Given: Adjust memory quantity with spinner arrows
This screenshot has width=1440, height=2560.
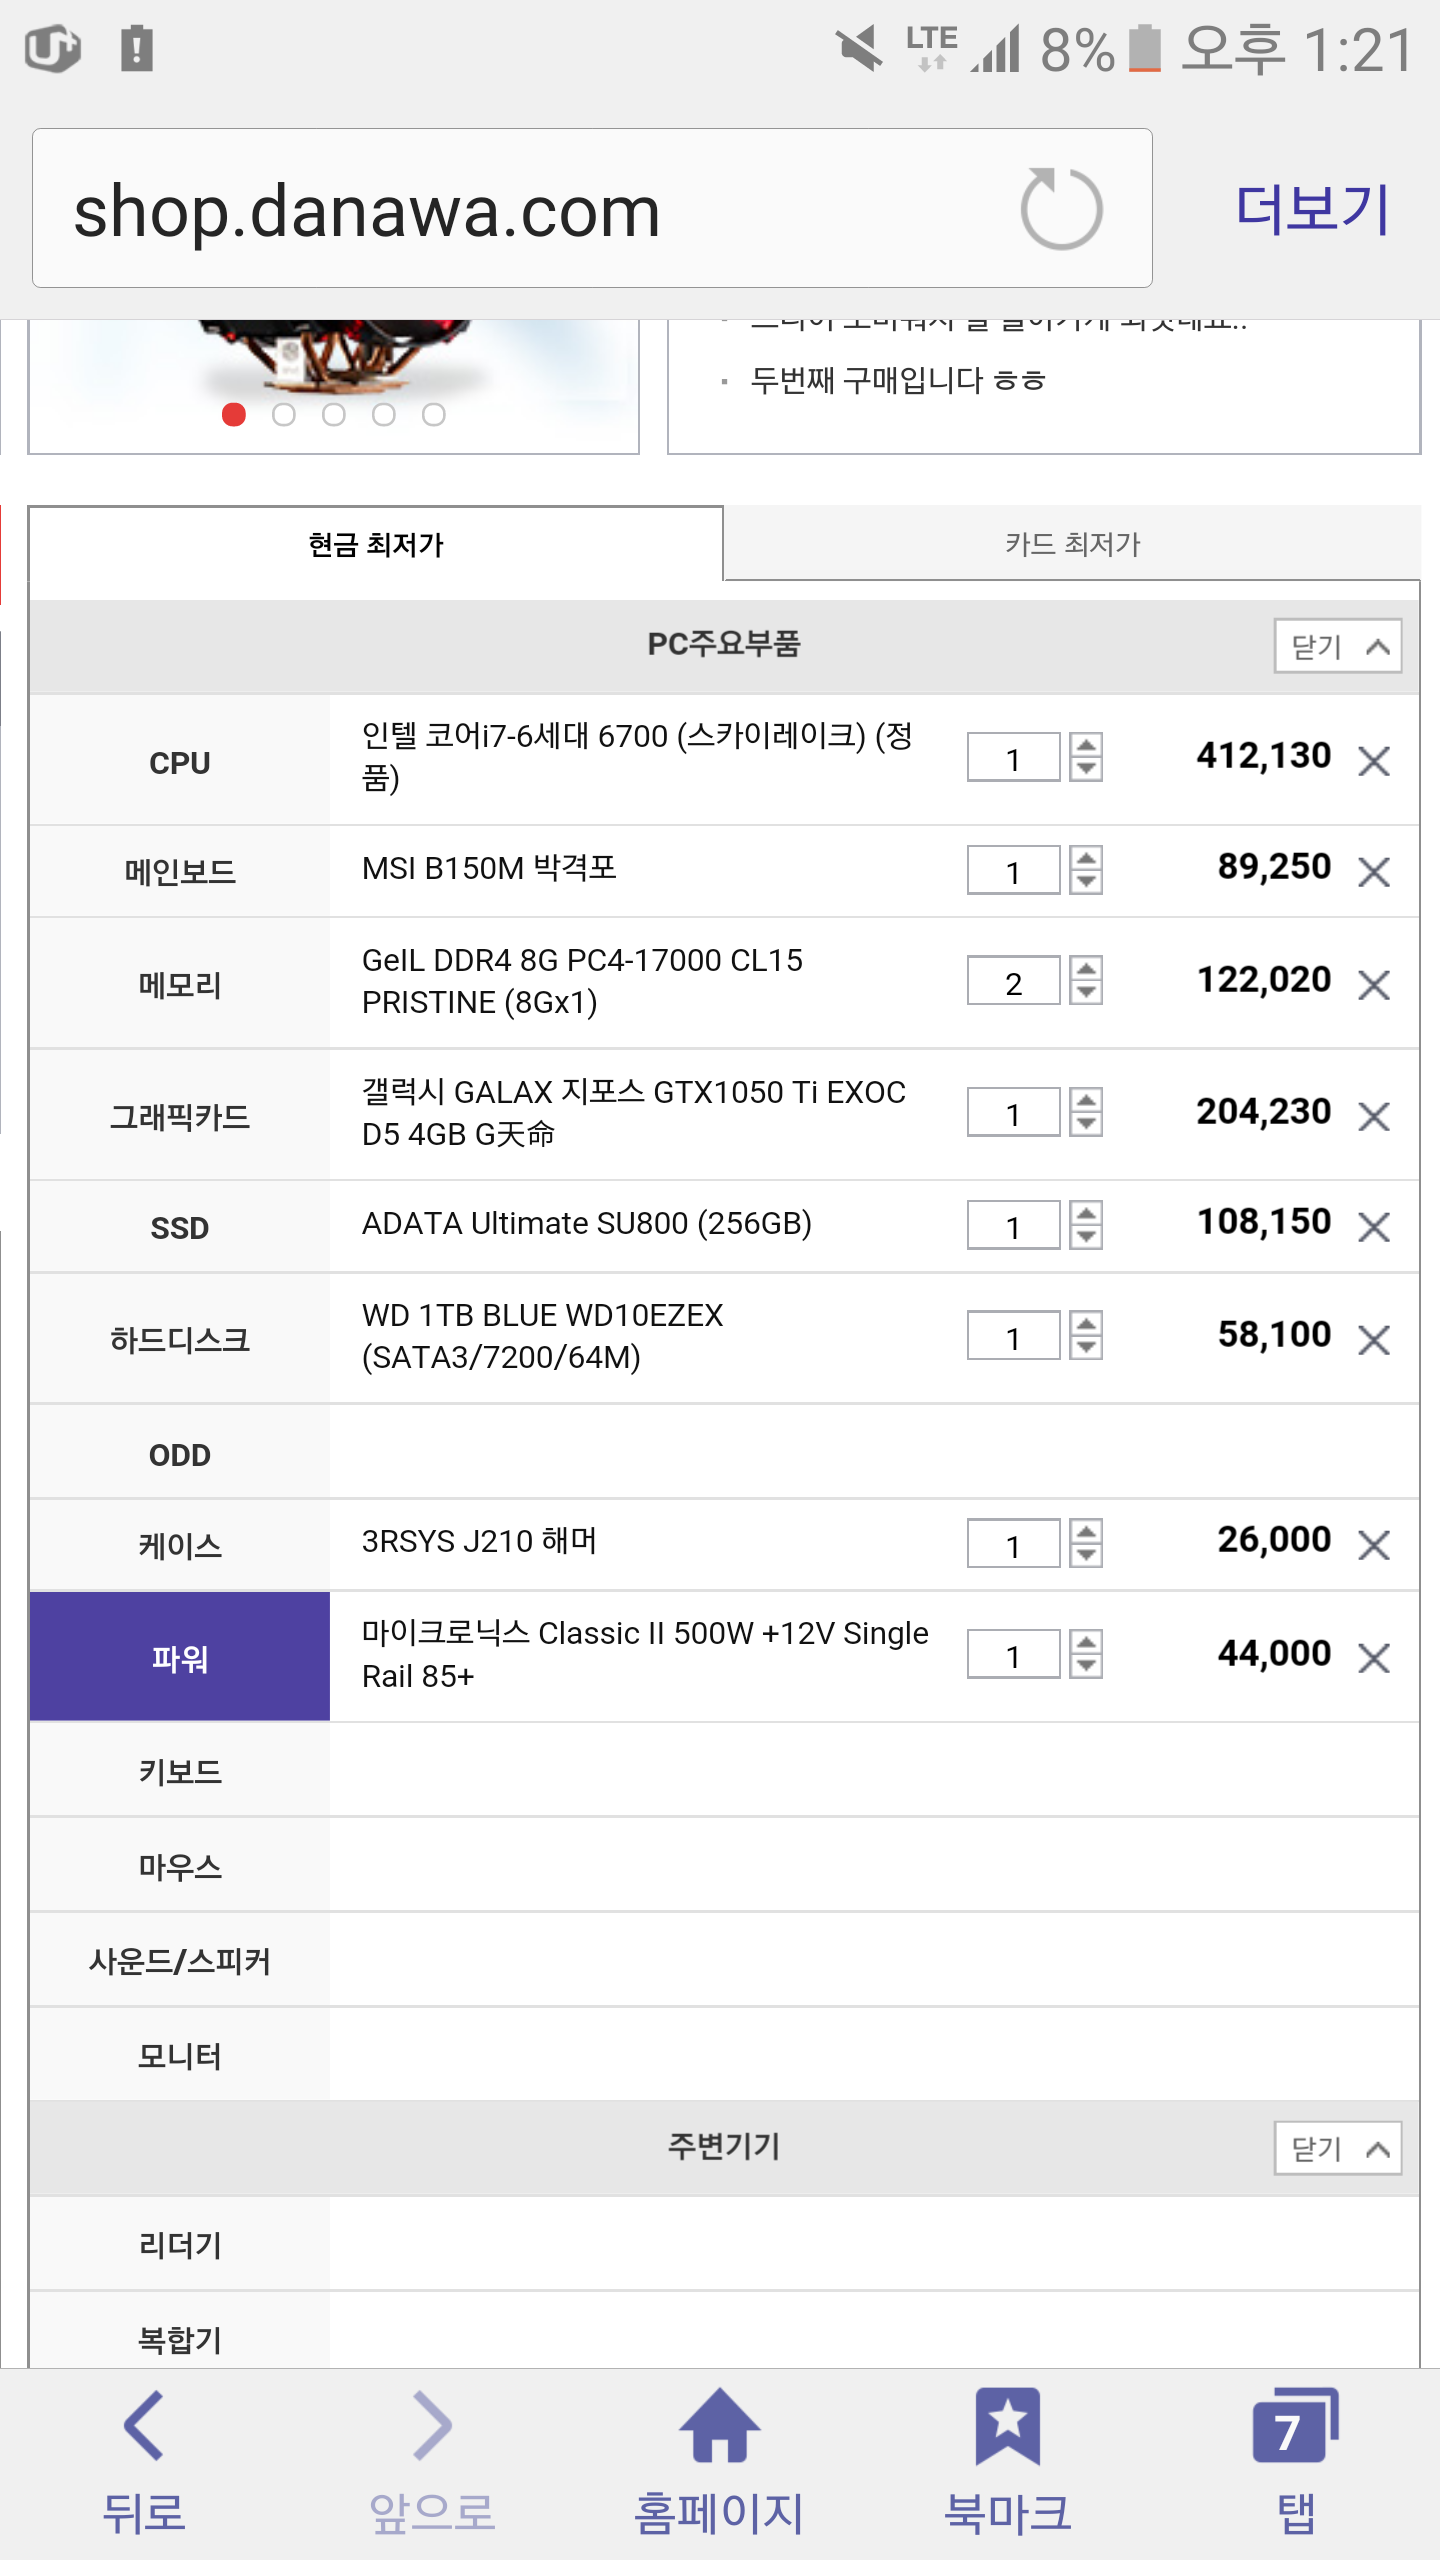Looking at the screenshot, I should pos(1086,981).
